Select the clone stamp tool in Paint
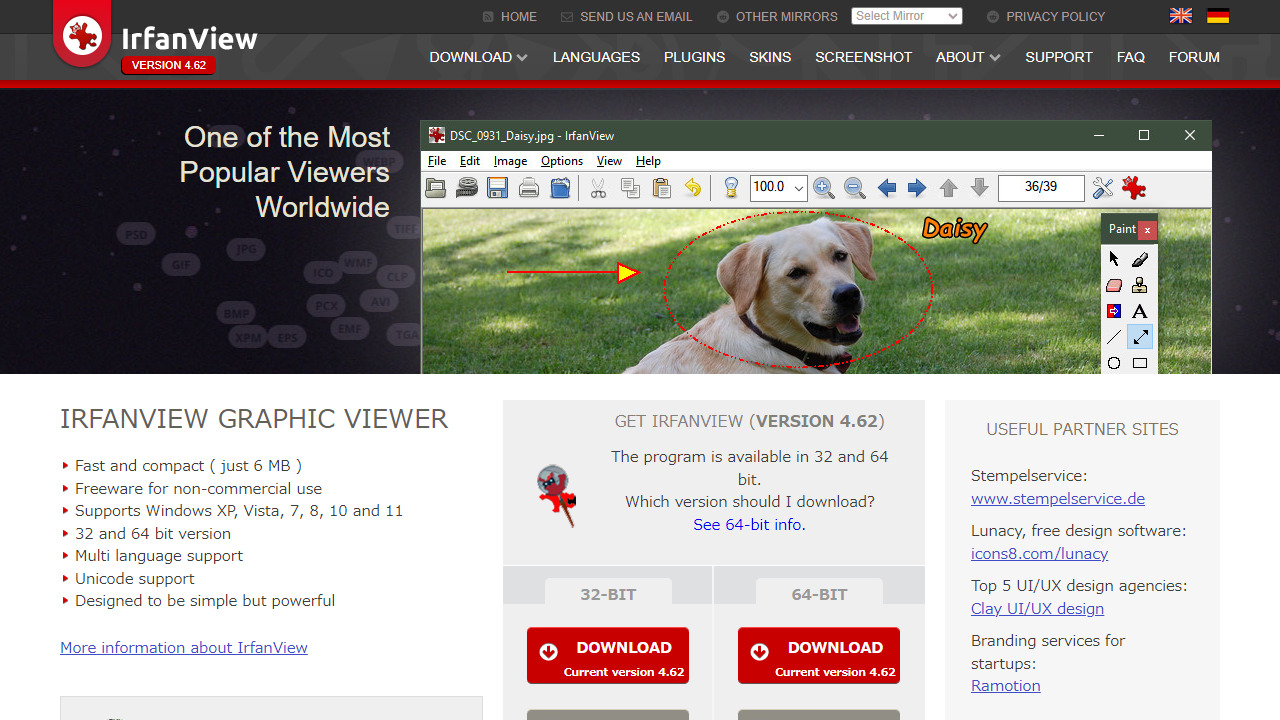The height and width of the screenshot is (720, 1280). point(1140,285)
